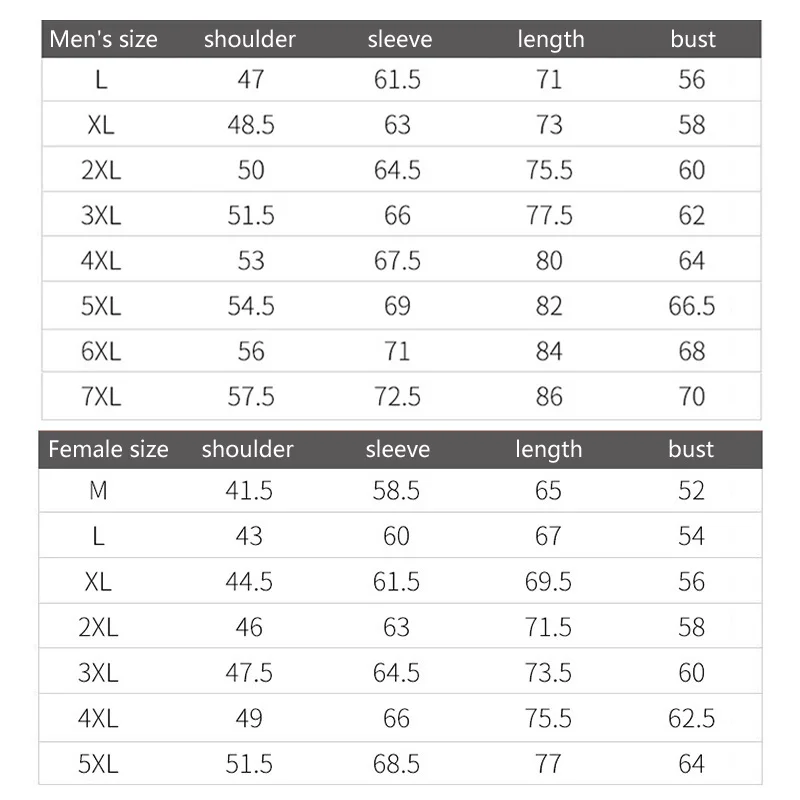
Task: Click the 48.5 shoulder value
Action: click(251, 125)
